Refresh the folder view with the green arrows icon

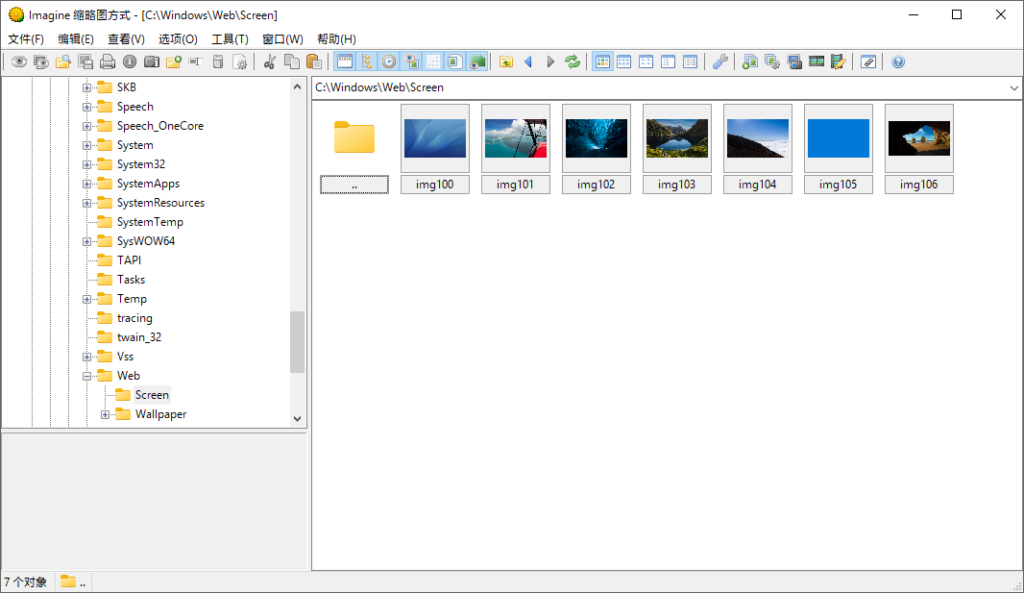point(572,61)
